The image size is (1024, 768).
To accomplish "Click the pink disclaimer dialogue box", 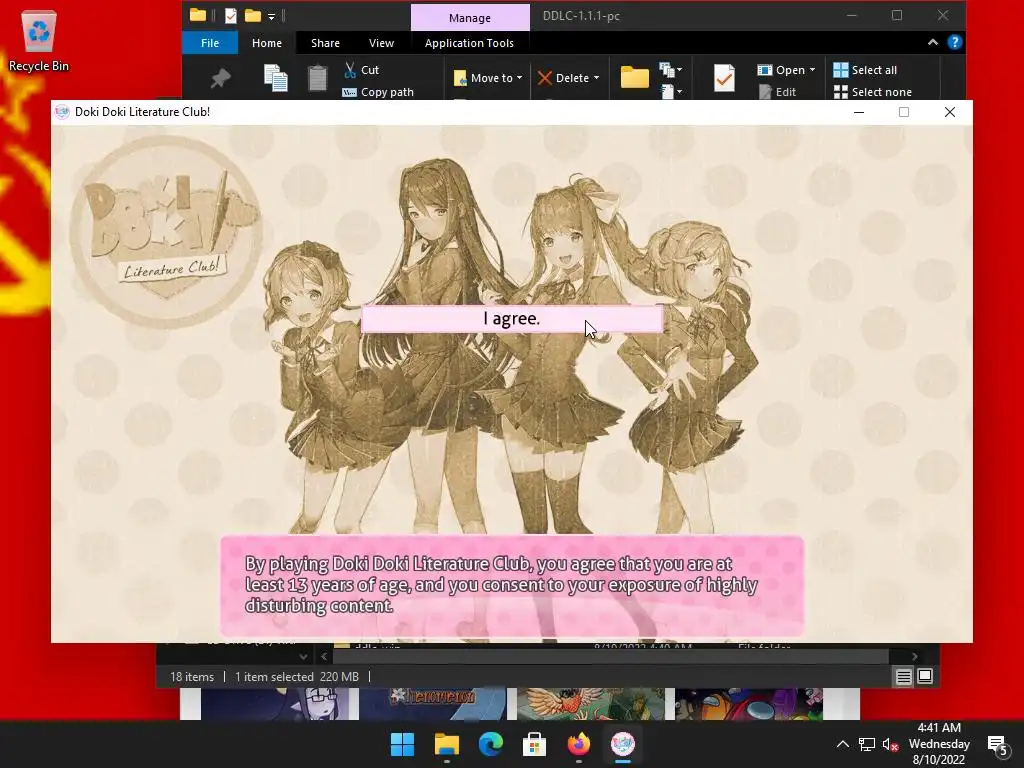I will point(512,586).
